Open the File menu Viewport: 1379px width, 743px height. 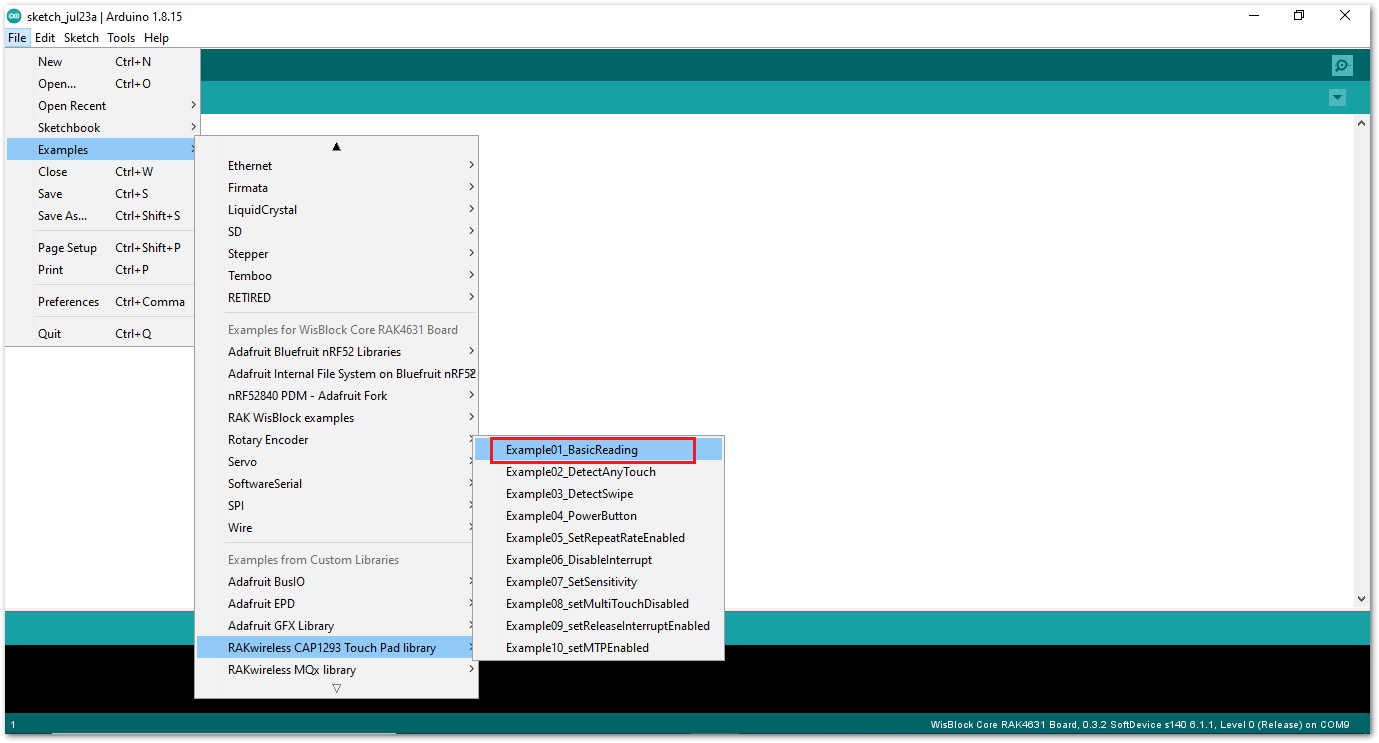click(x=17, y=38)
